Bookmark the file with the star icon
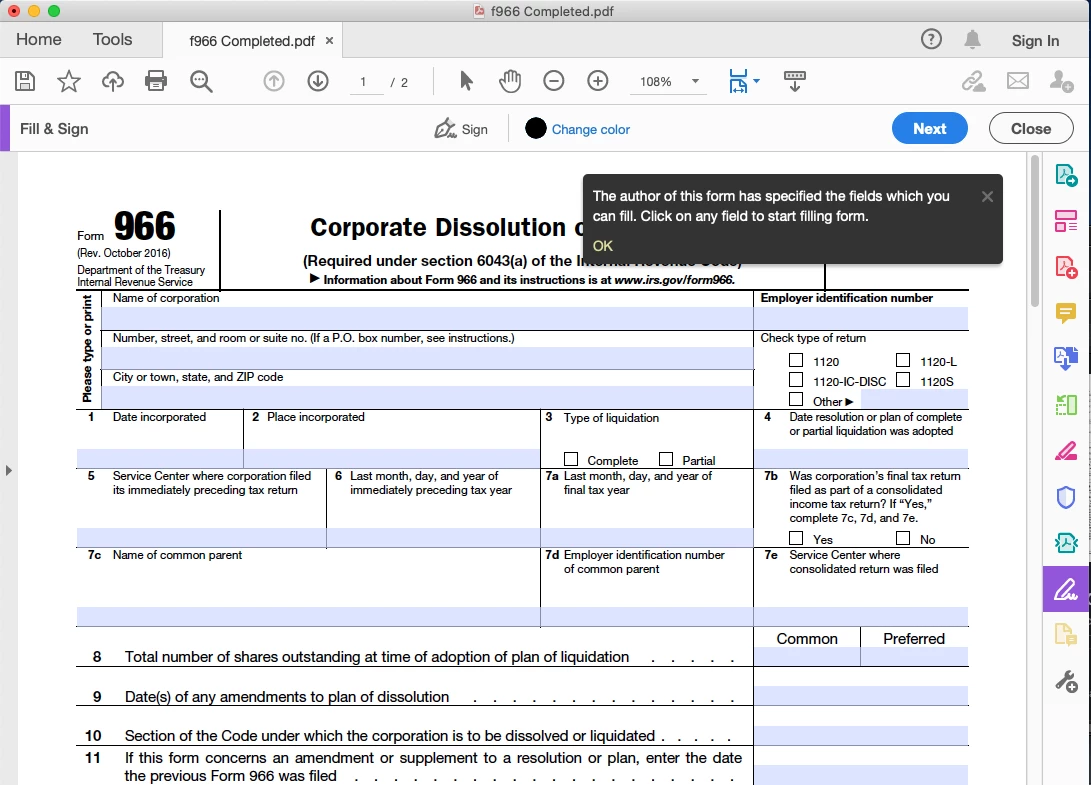 point(68,81)
